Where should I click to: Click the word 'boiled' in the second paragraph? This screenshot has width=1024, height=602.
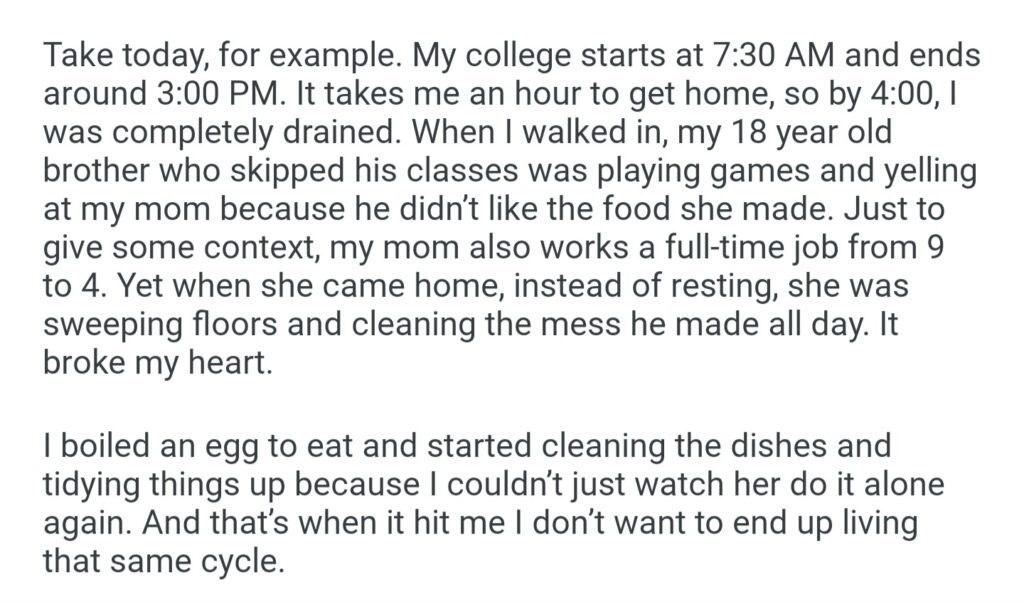[x=98, y=446]
